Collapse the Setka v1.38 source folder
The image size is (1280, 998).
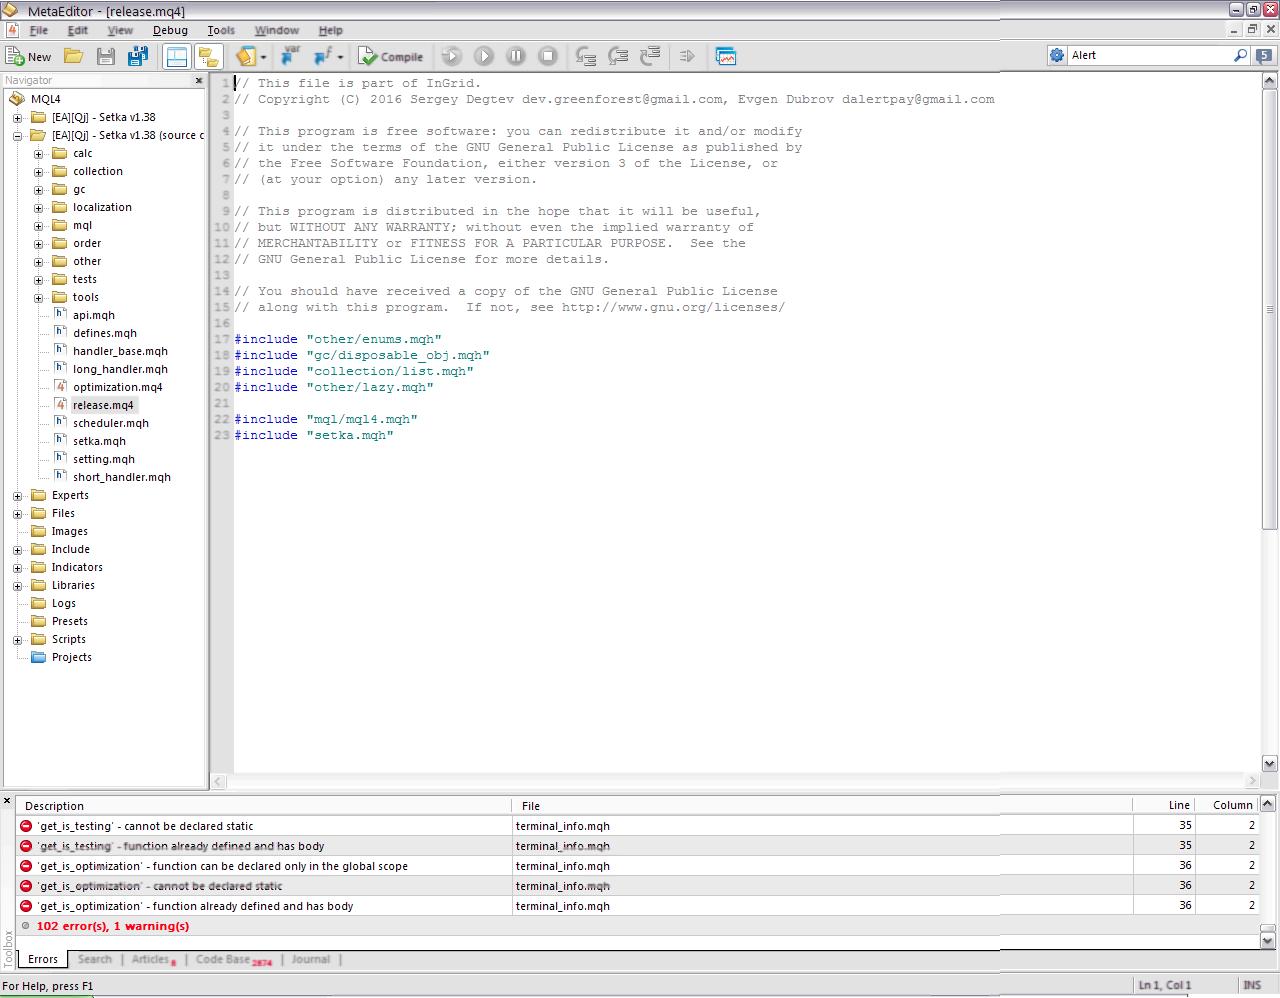point(17,136)
